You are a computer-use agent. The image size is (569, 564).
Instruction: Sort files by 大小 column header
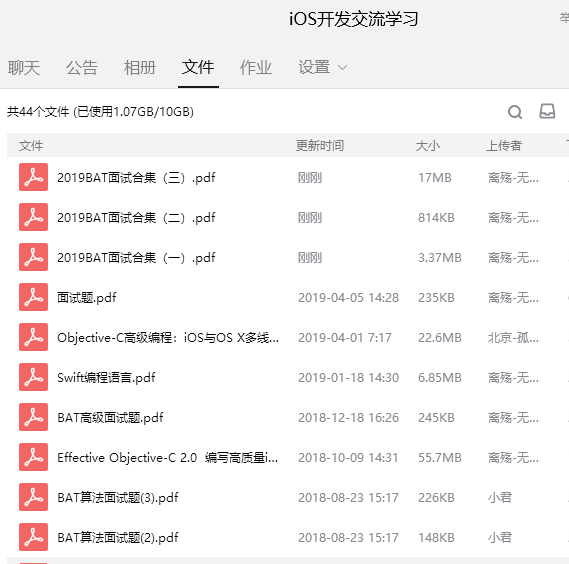(427, 146)
